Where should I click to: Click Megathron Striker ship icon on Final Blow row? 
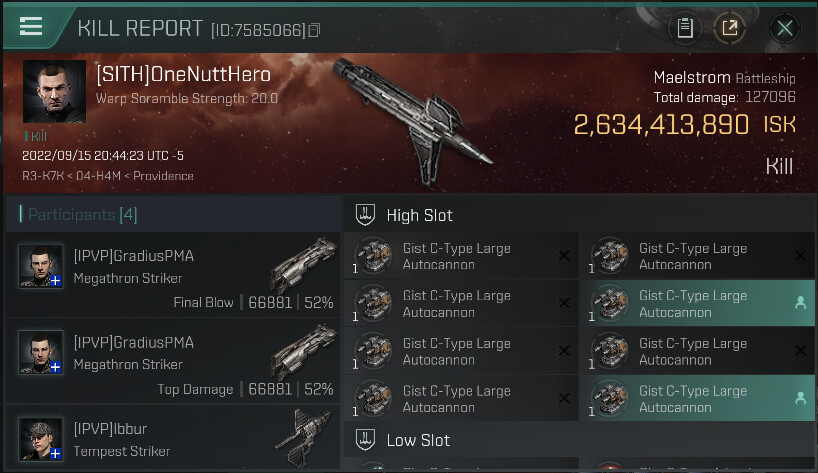coord(304,265)
